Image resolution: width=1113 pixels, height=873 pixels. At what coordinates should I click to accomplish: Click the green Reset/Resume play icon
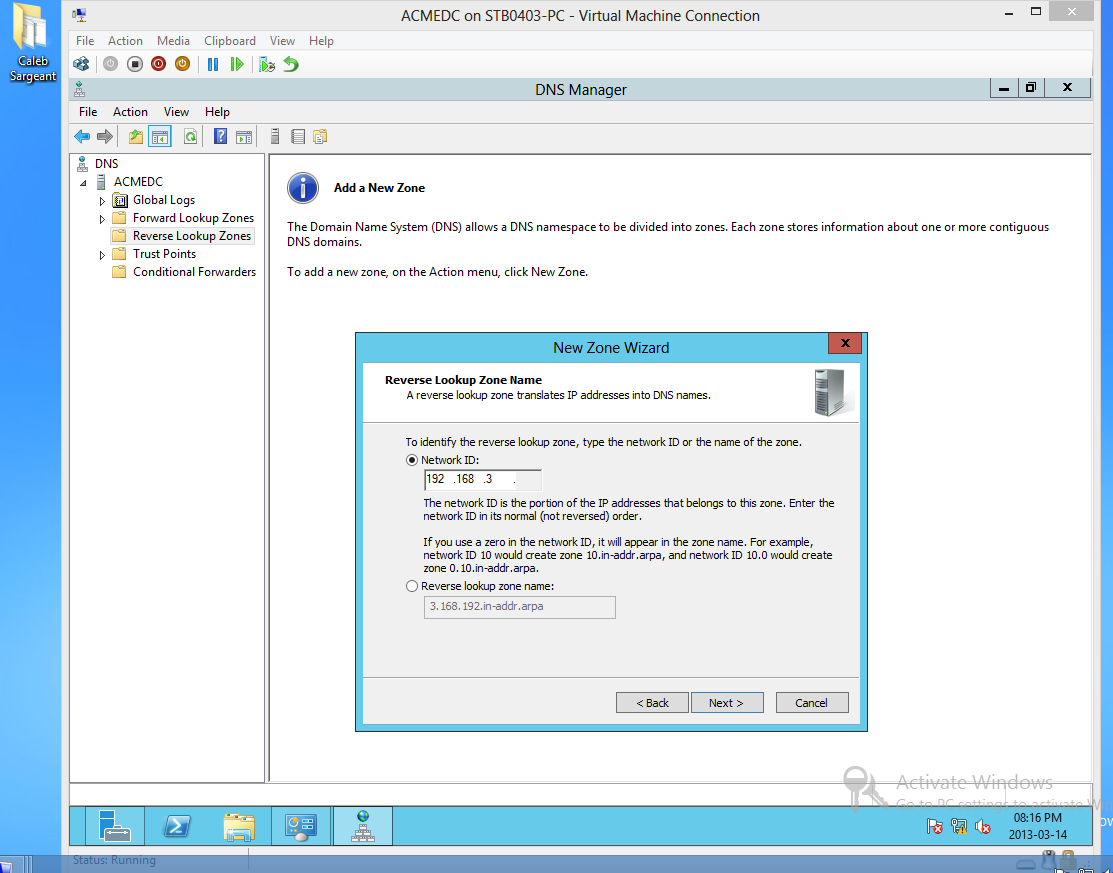coord(237,65)
